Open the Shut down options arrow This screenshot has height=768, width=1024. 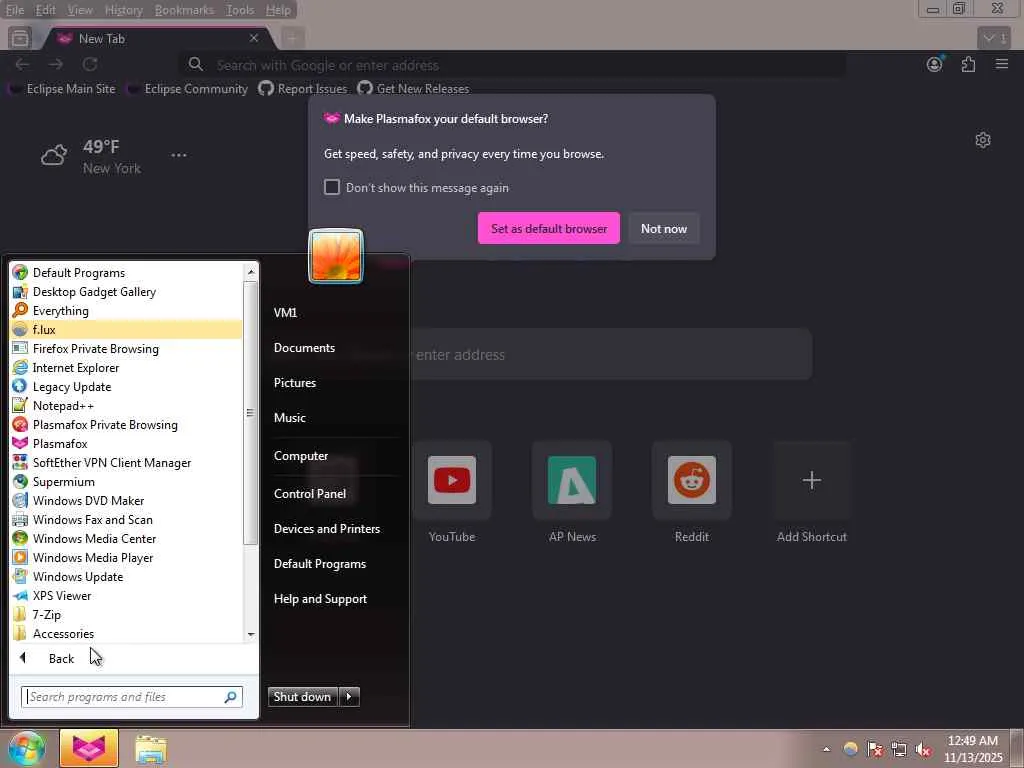pos(349,696)
